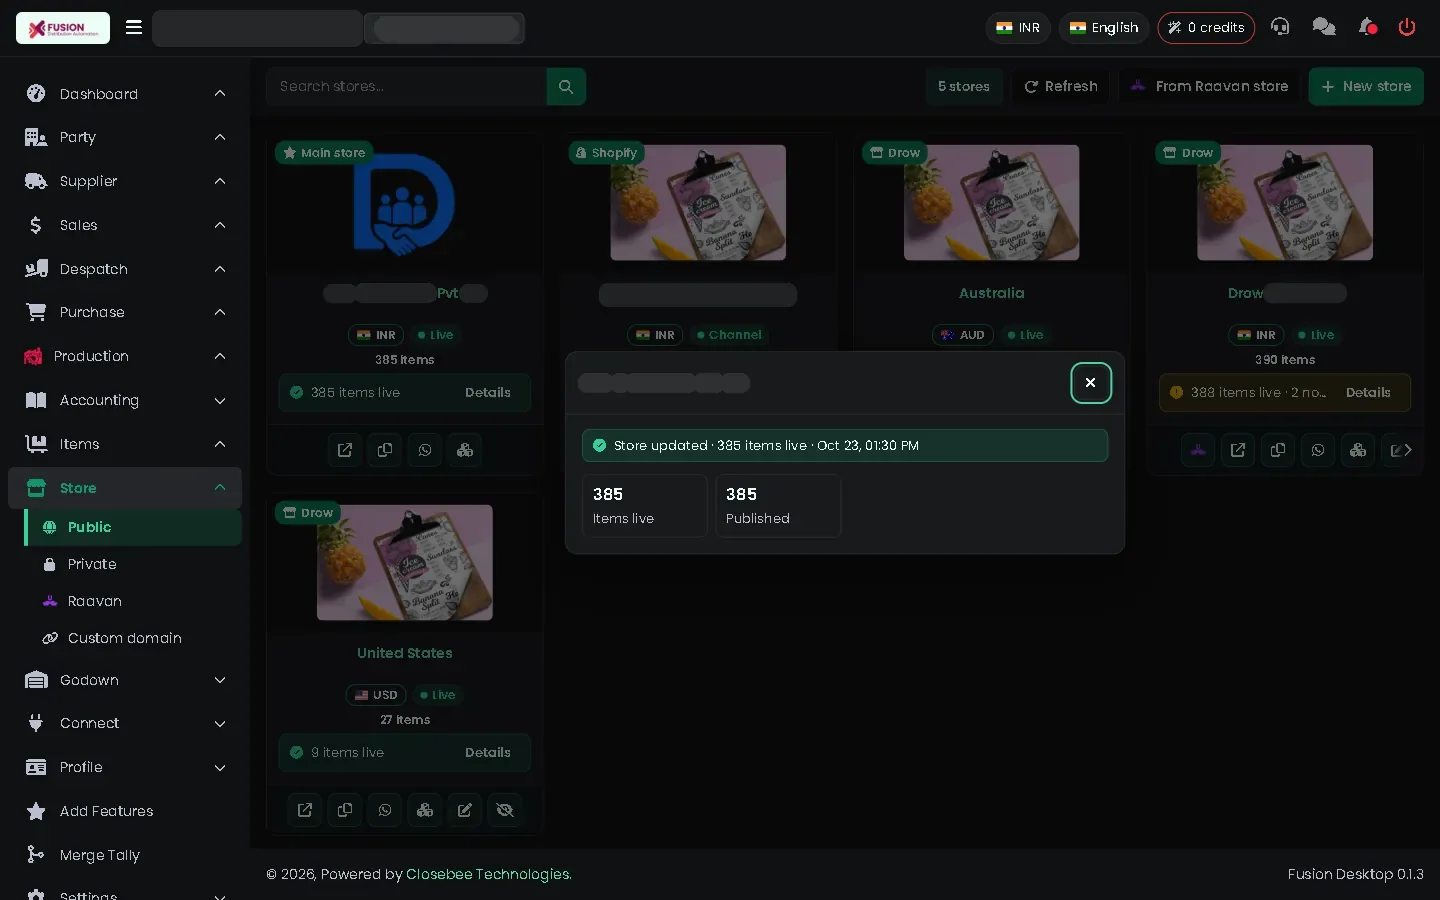This screenshot has height=900, width=1440.
Task: Click the 0 credits button
Action: click(1206, 28)
